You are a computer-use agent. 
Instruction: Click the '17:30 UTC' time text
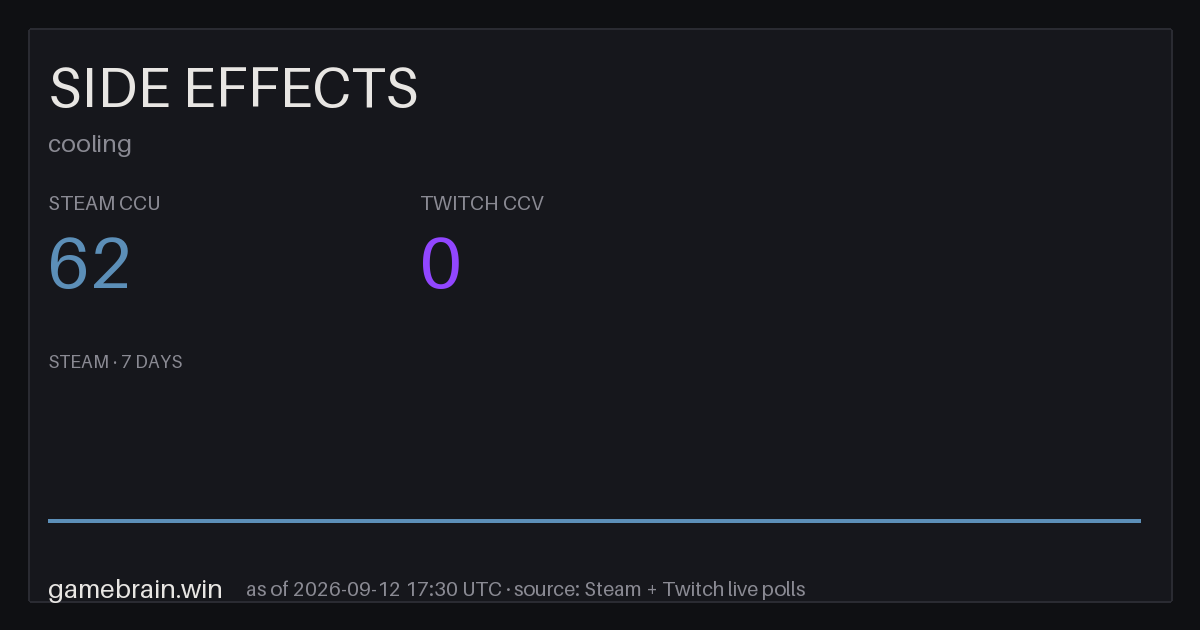tap(454, 589)
